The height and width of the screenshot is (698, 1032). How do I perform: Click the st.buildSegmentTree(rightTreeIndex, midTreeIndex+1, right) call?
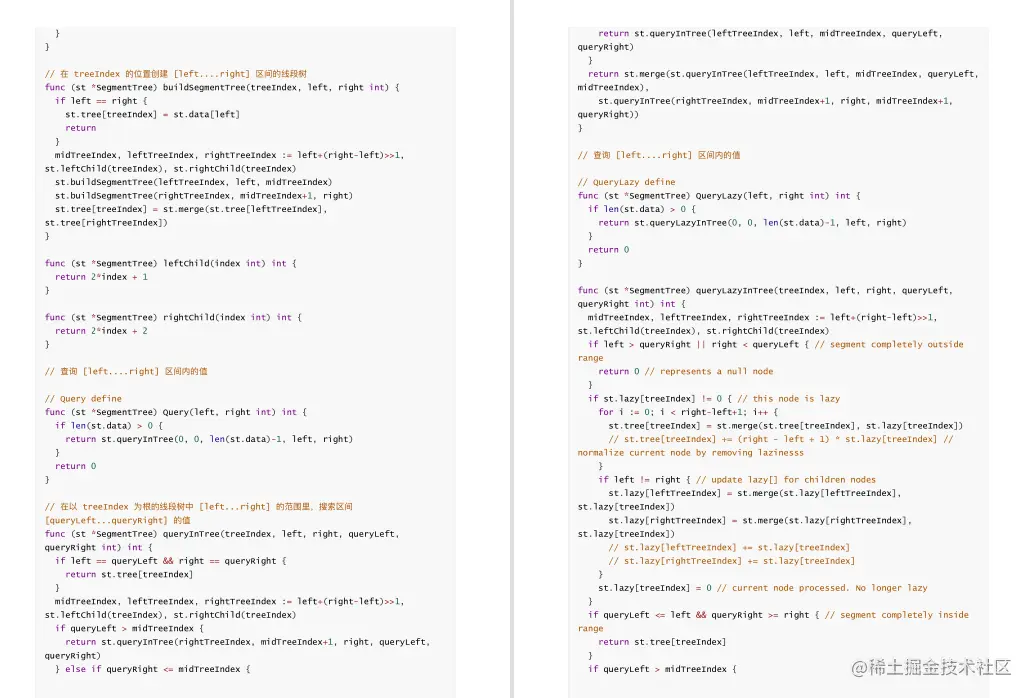[204, 195]
